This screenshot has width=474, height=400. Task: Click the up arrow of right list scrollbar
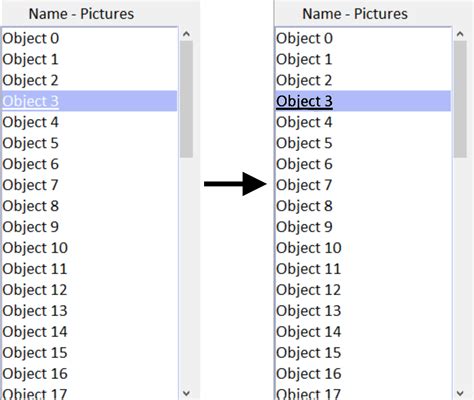tap(460, 34)
